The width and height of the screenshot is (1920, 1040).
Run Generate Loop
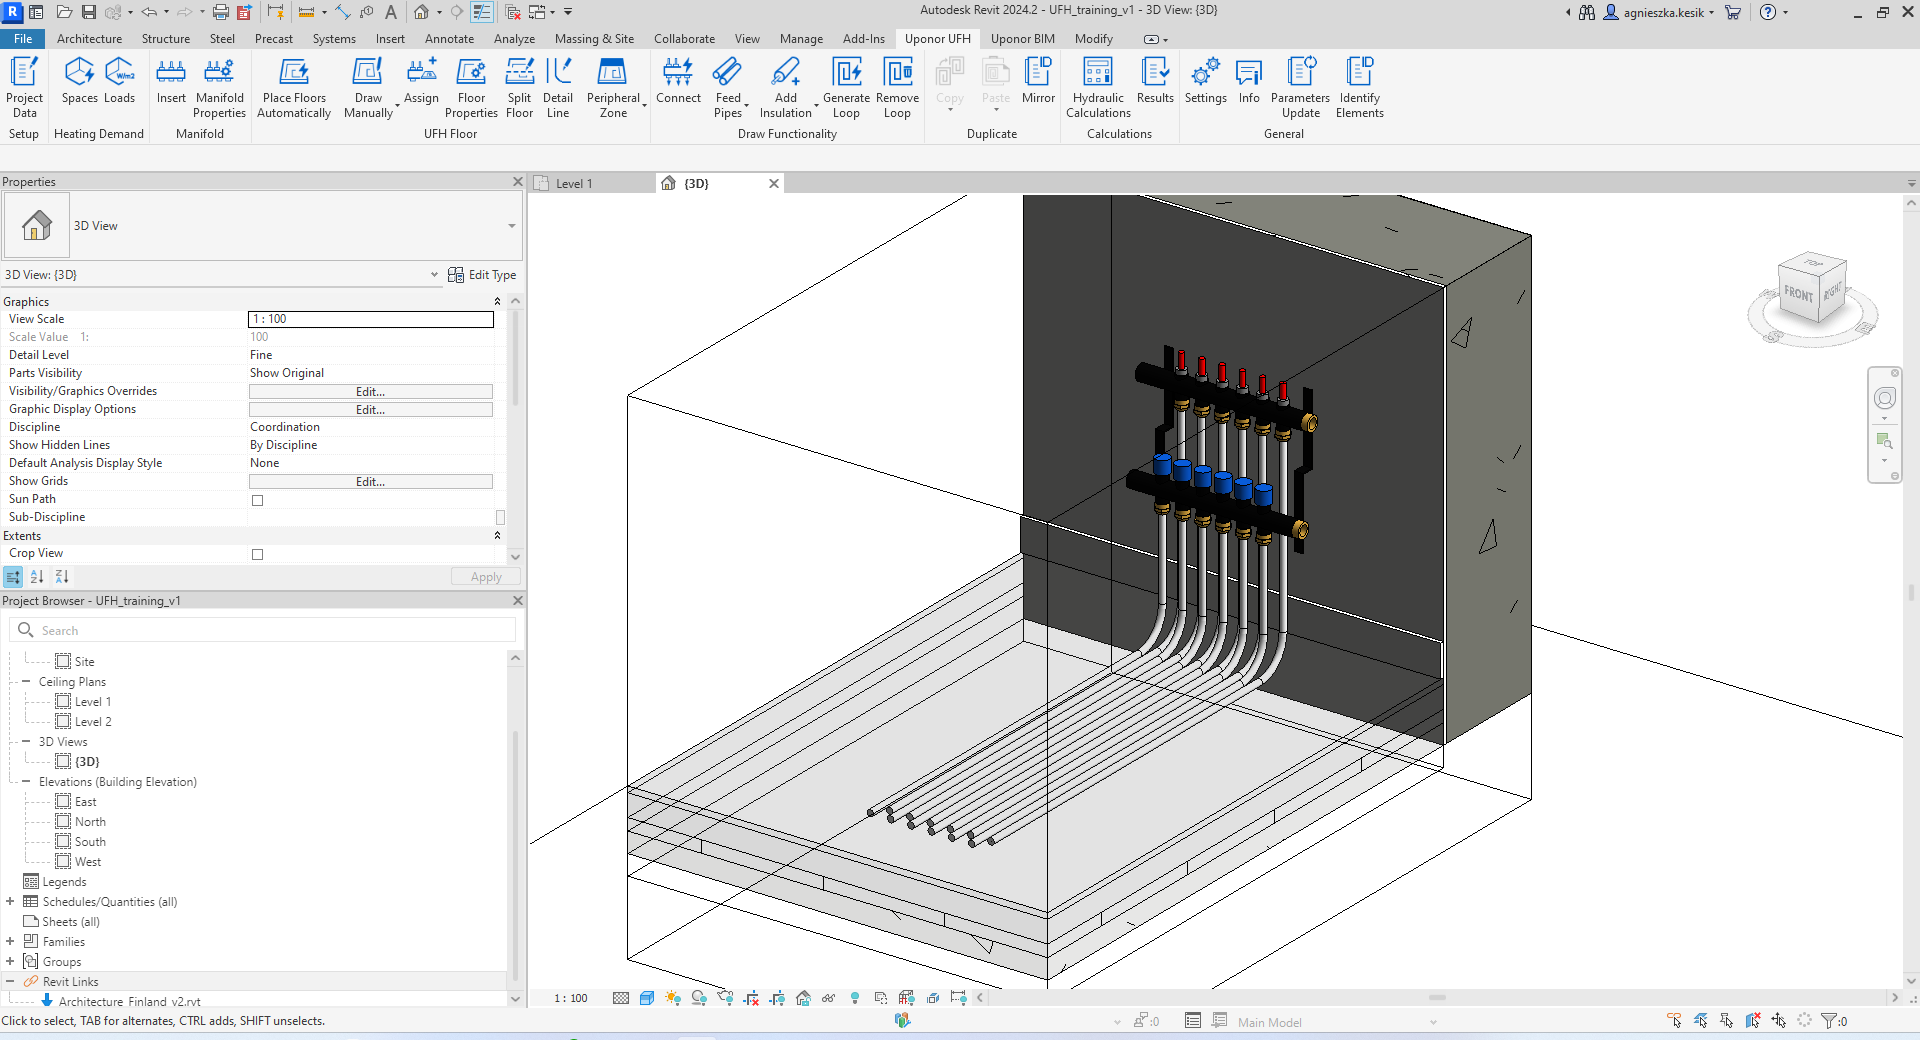click(x=846, y=87)
